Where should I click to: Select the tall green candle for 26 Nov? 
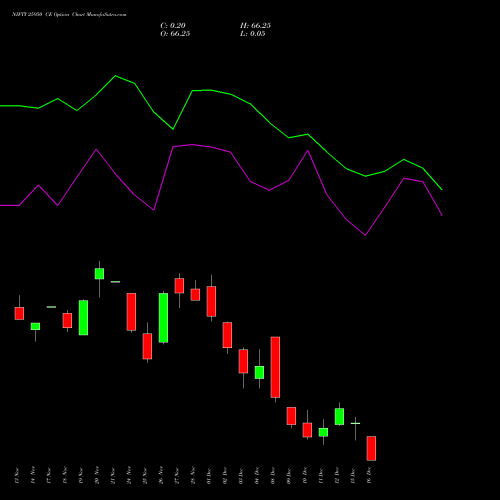163,318
